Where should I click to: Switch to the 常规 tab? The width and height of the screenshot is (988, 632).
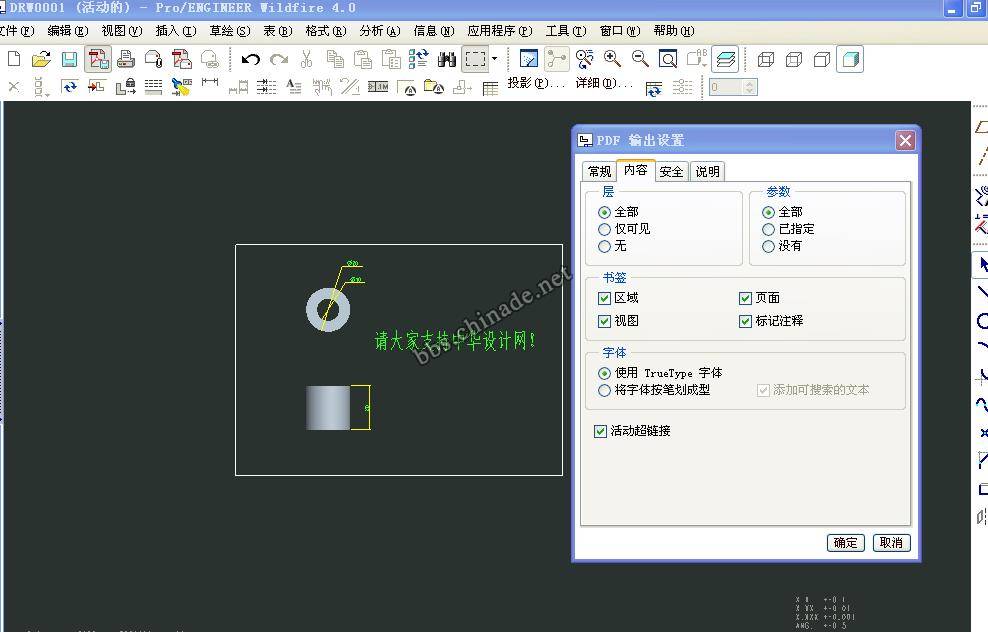599,171
